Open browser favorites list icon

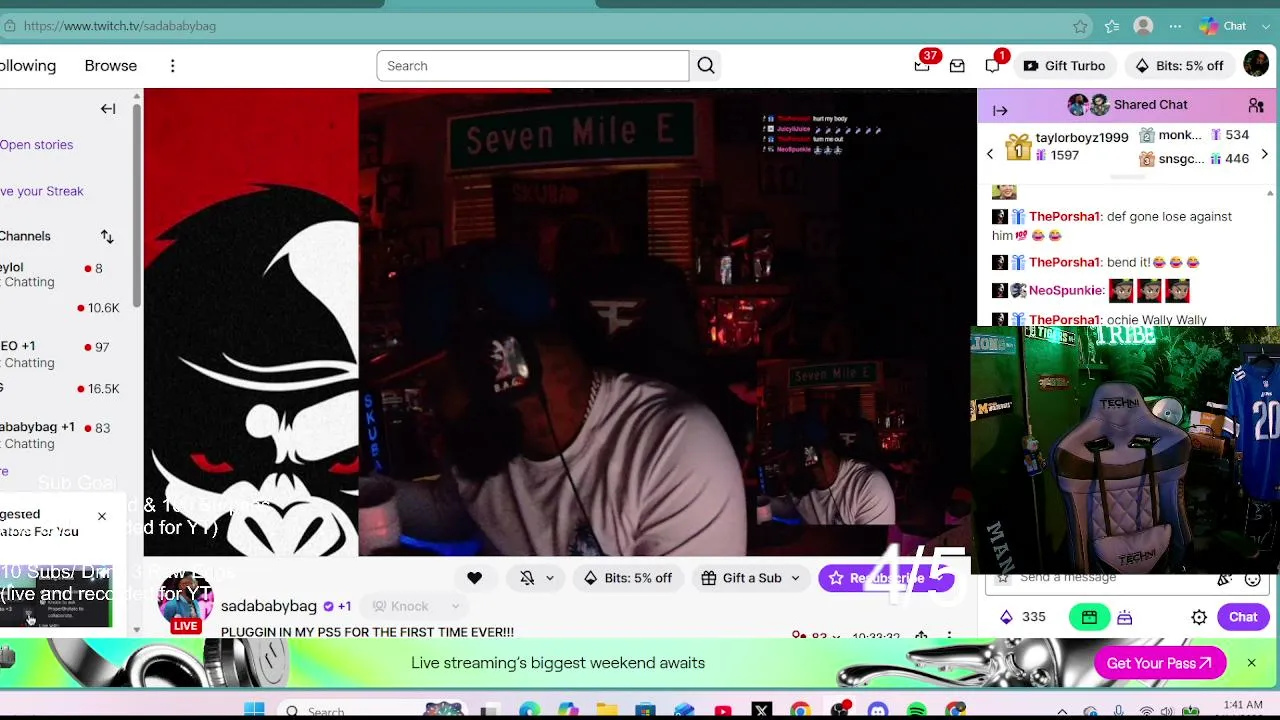point(1112,26)
